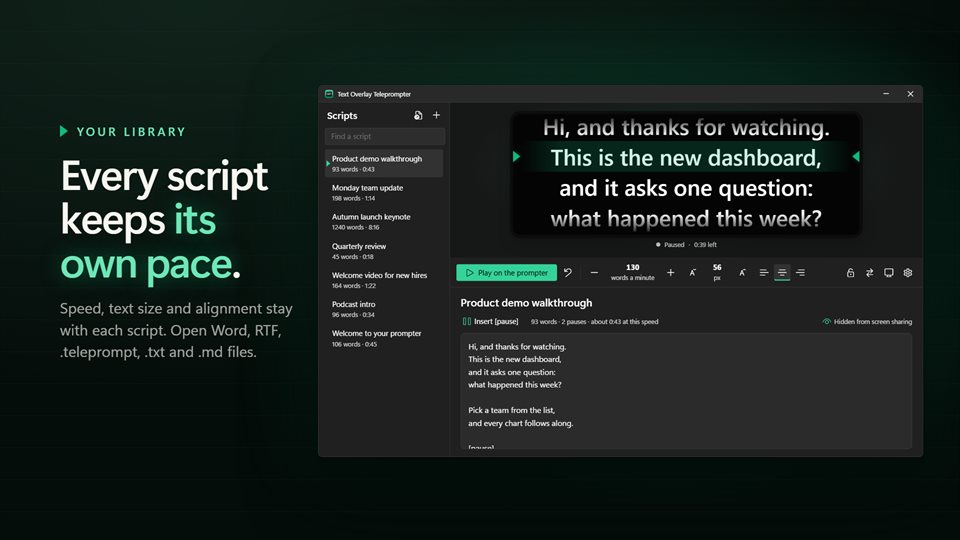Click the Insert [pause] button
Screen dimensions: 960x540
point(490,321)
